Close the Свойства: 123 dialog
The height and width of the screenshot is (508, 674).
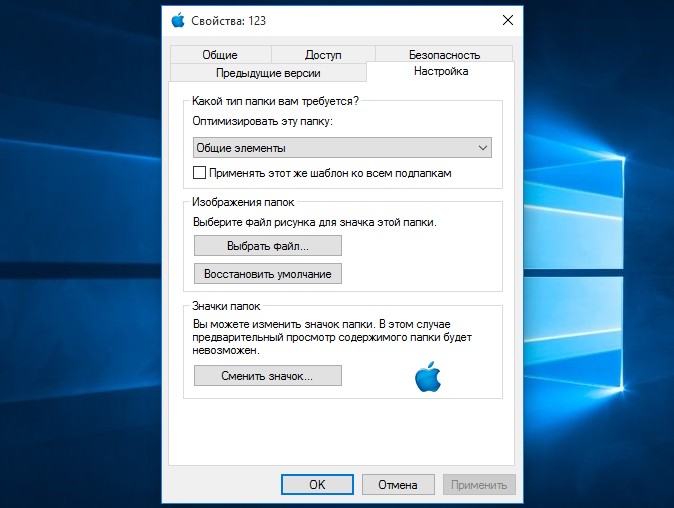[x=508, y=20]
